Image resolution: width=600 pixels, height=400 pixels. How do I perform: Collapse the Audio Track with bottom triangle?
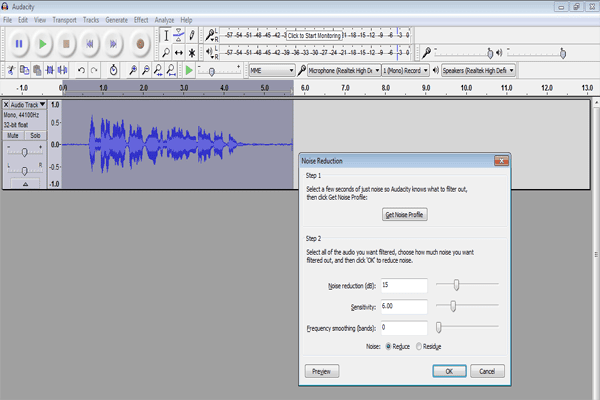click(x=25, y=184)
